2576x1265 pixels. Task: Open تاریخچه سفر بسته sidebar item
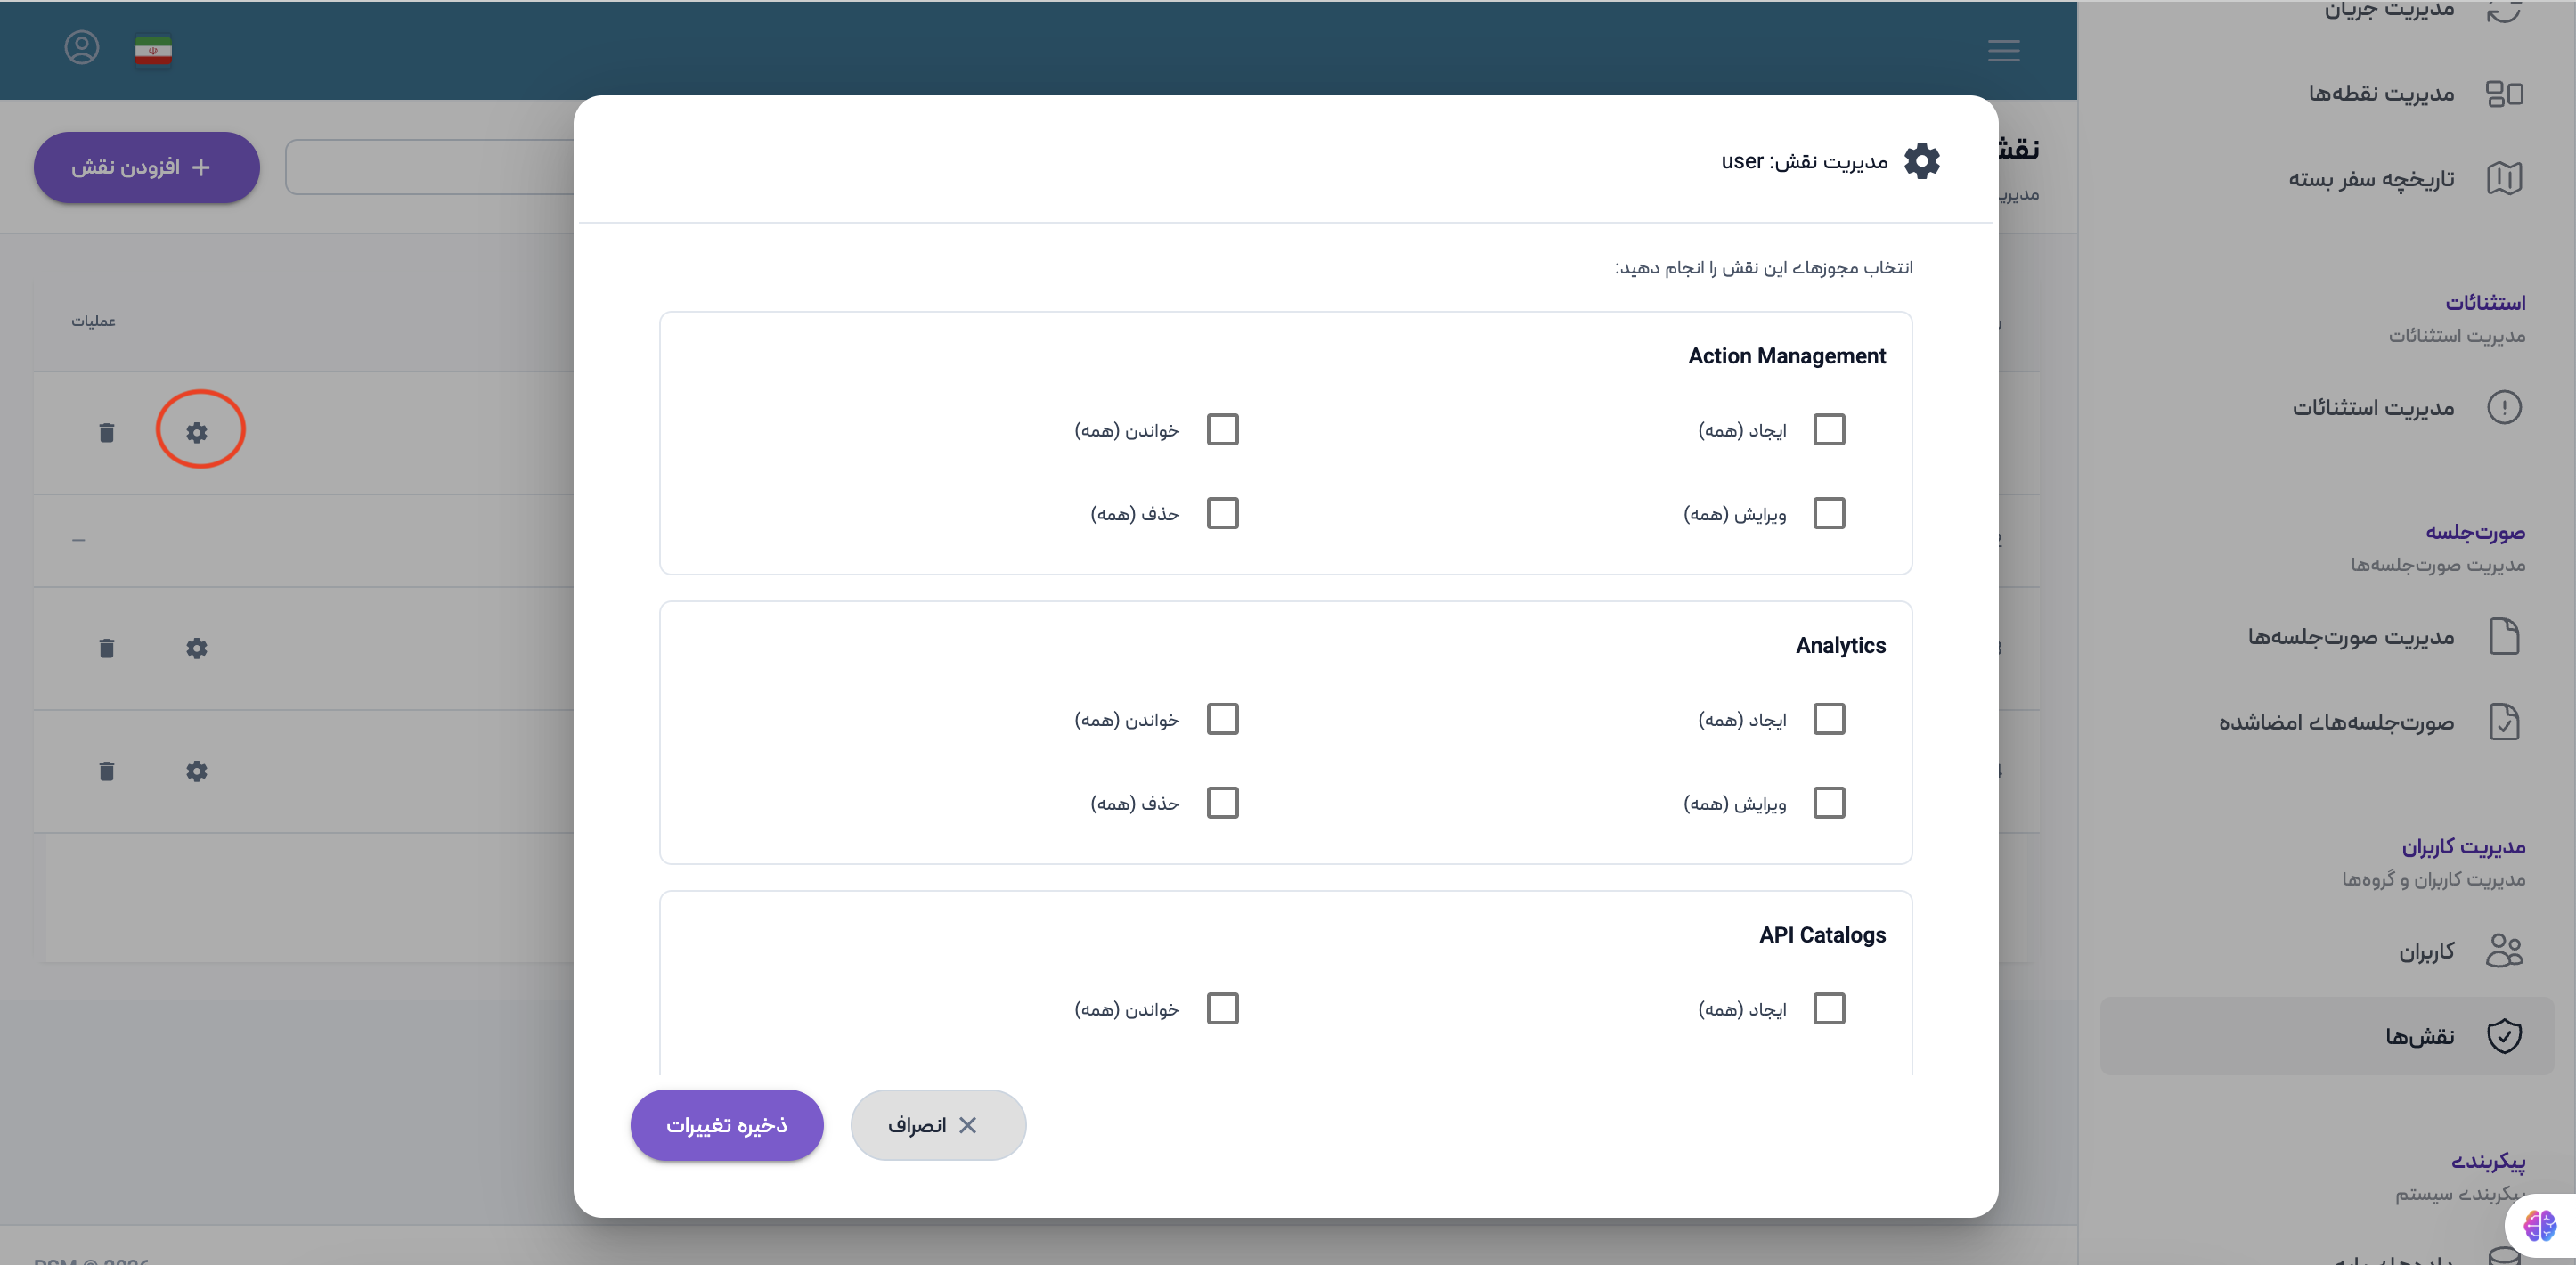(x=2371, y=179)
